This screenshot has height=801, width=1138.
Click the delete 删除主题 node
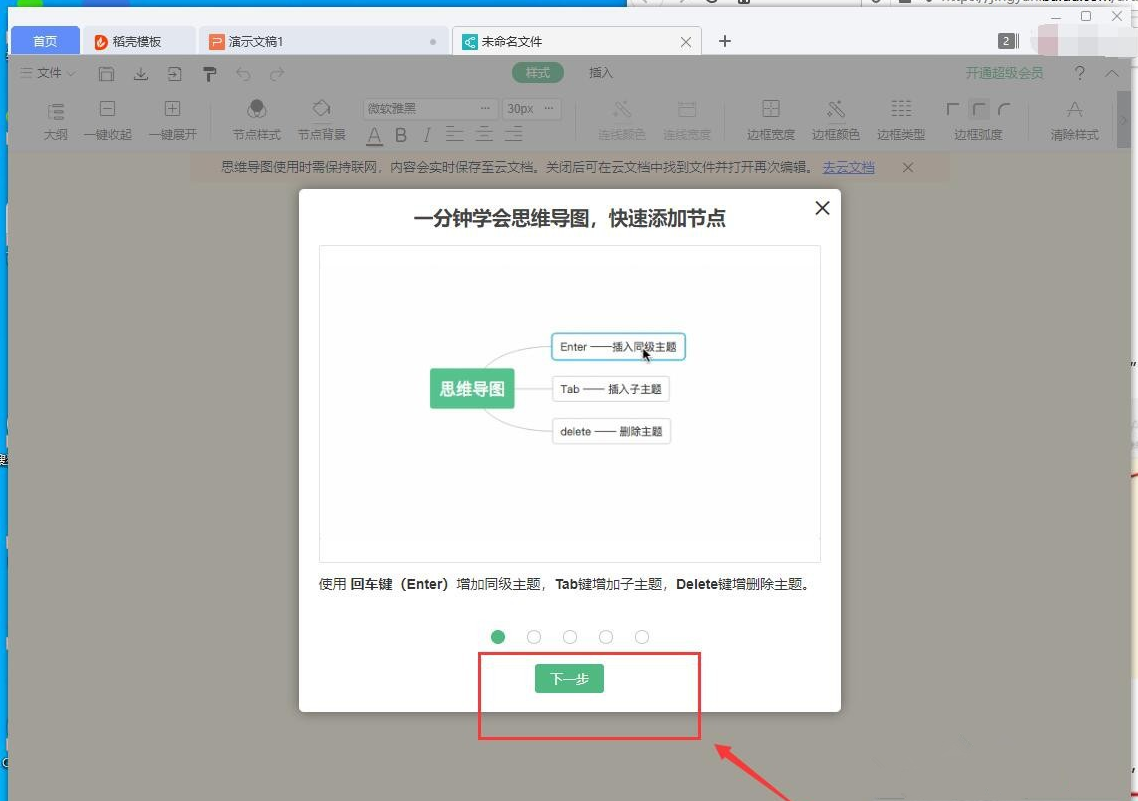coord(611,431)
